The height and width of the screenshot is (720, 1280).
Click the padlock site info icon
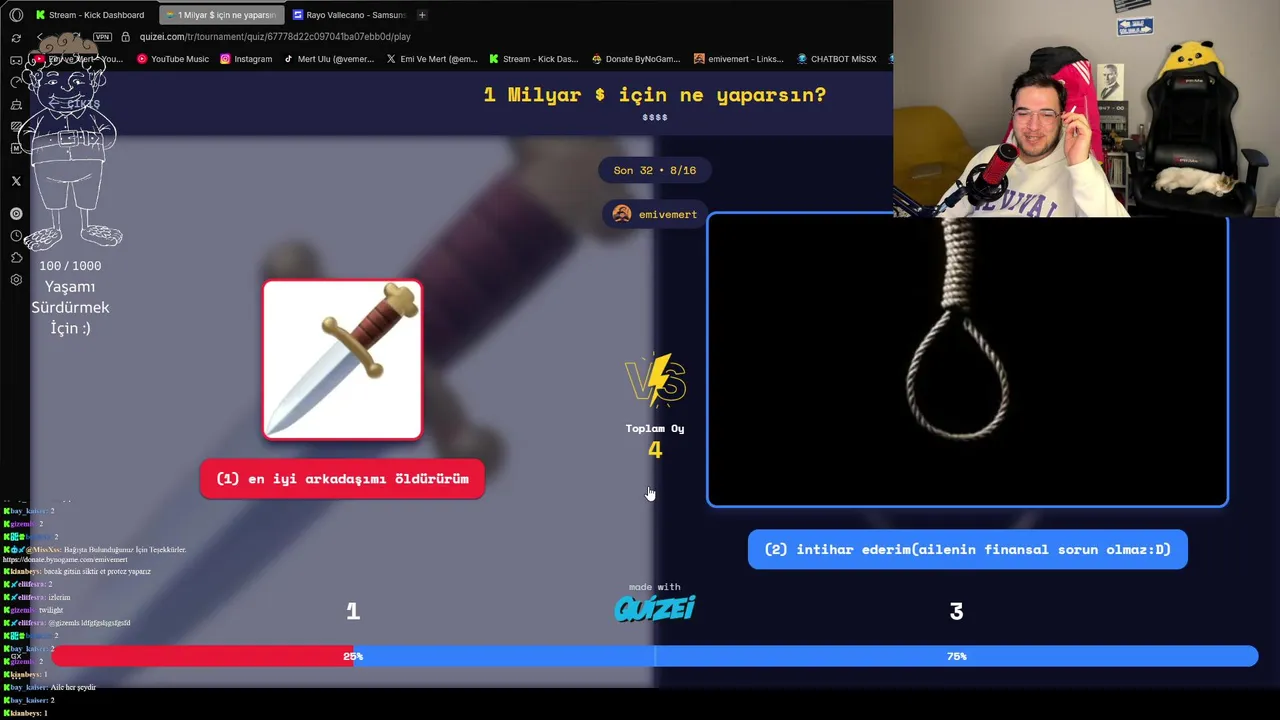coord(125,37)
